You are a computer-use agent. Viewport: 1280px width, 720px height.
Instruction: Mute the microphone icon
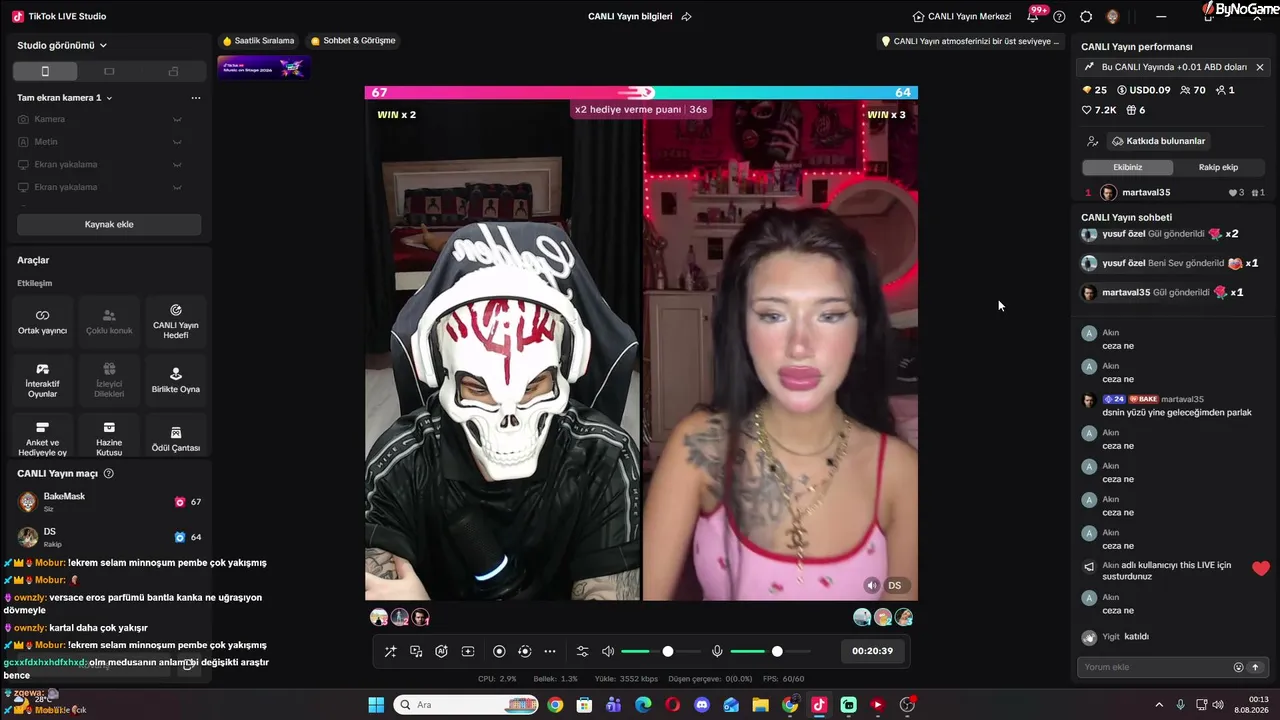pyautogui.click(x=717, y=651)
